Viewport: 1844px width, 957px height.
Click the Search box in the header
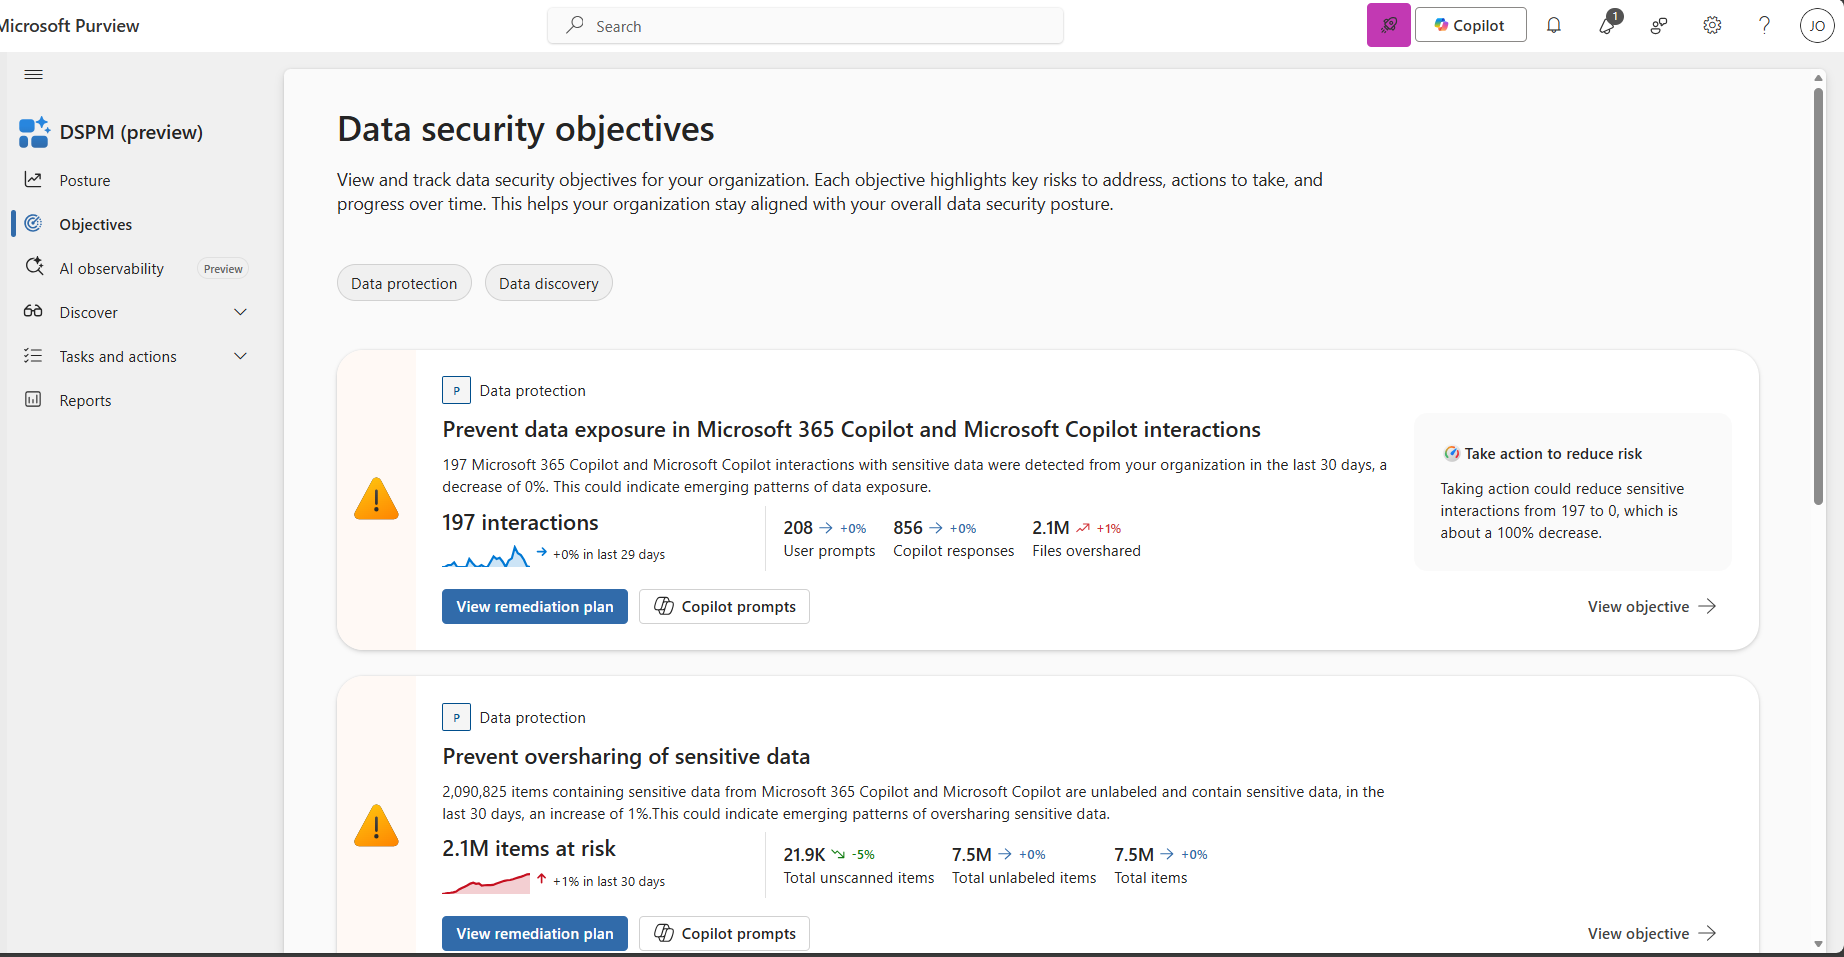tap(805, 26)
